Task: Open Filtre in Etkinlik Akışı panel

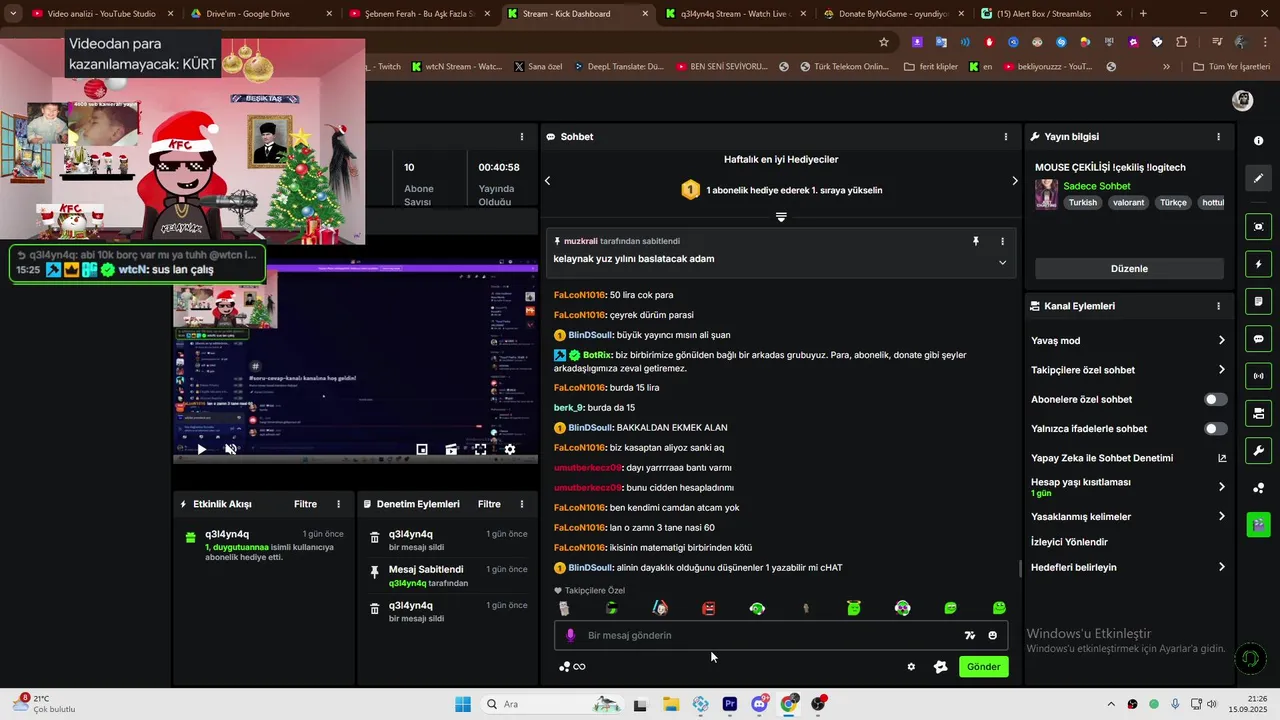Action: 305,504
